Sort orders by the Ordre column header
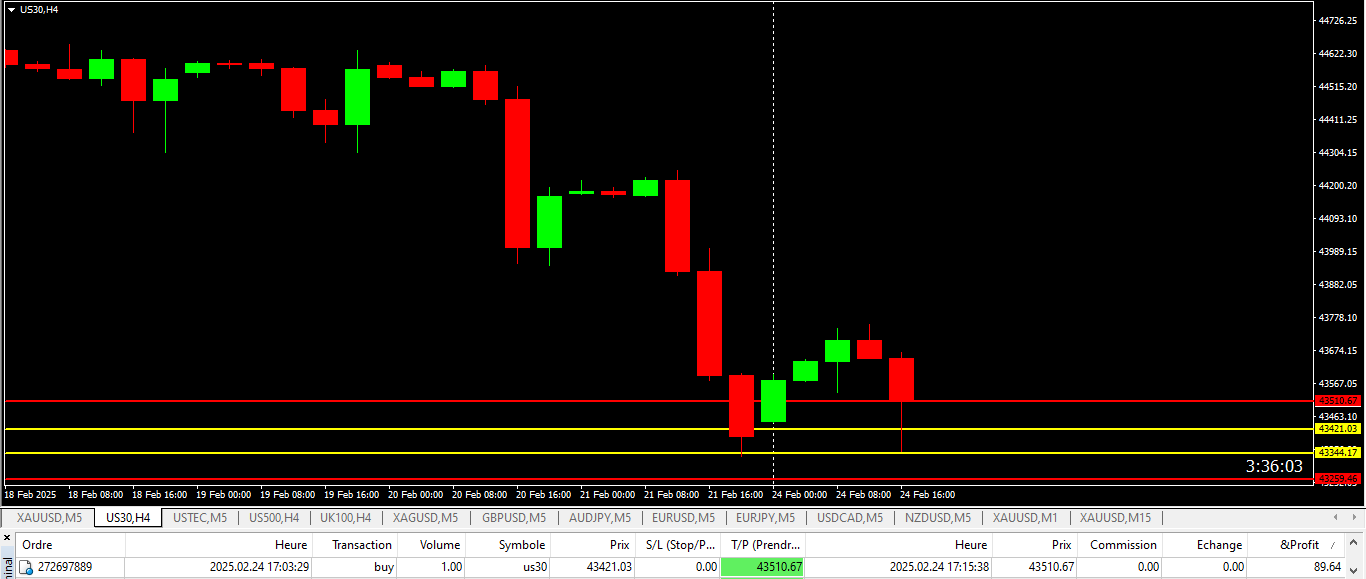 click(x=70, y=545)
